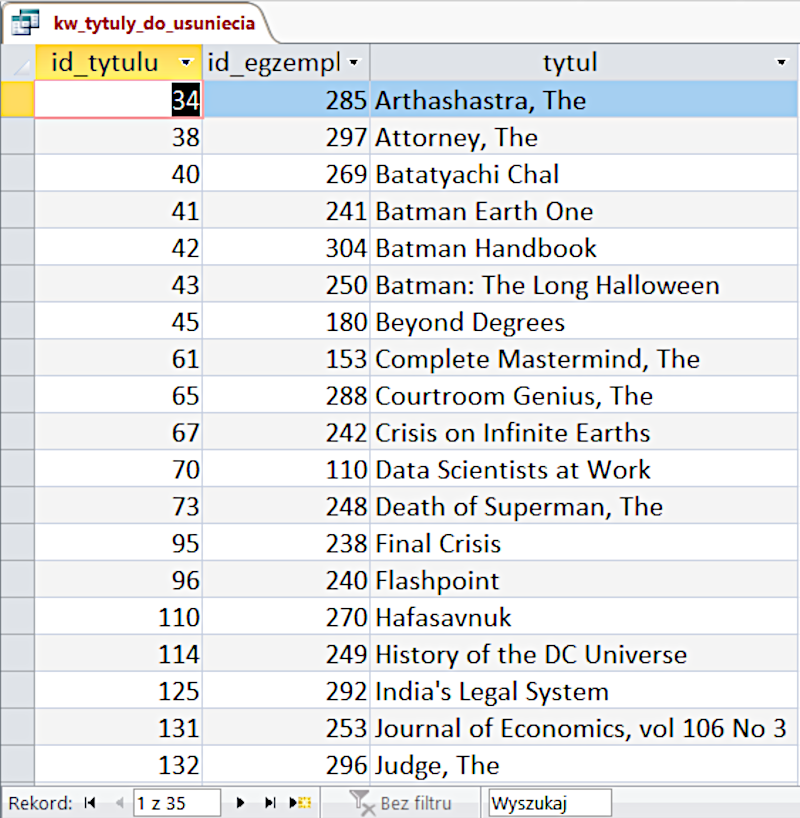Image resolution: width=800 pixels, height=818 pixels.
Task: Select the tytul column header
Action: click(570, 63)
